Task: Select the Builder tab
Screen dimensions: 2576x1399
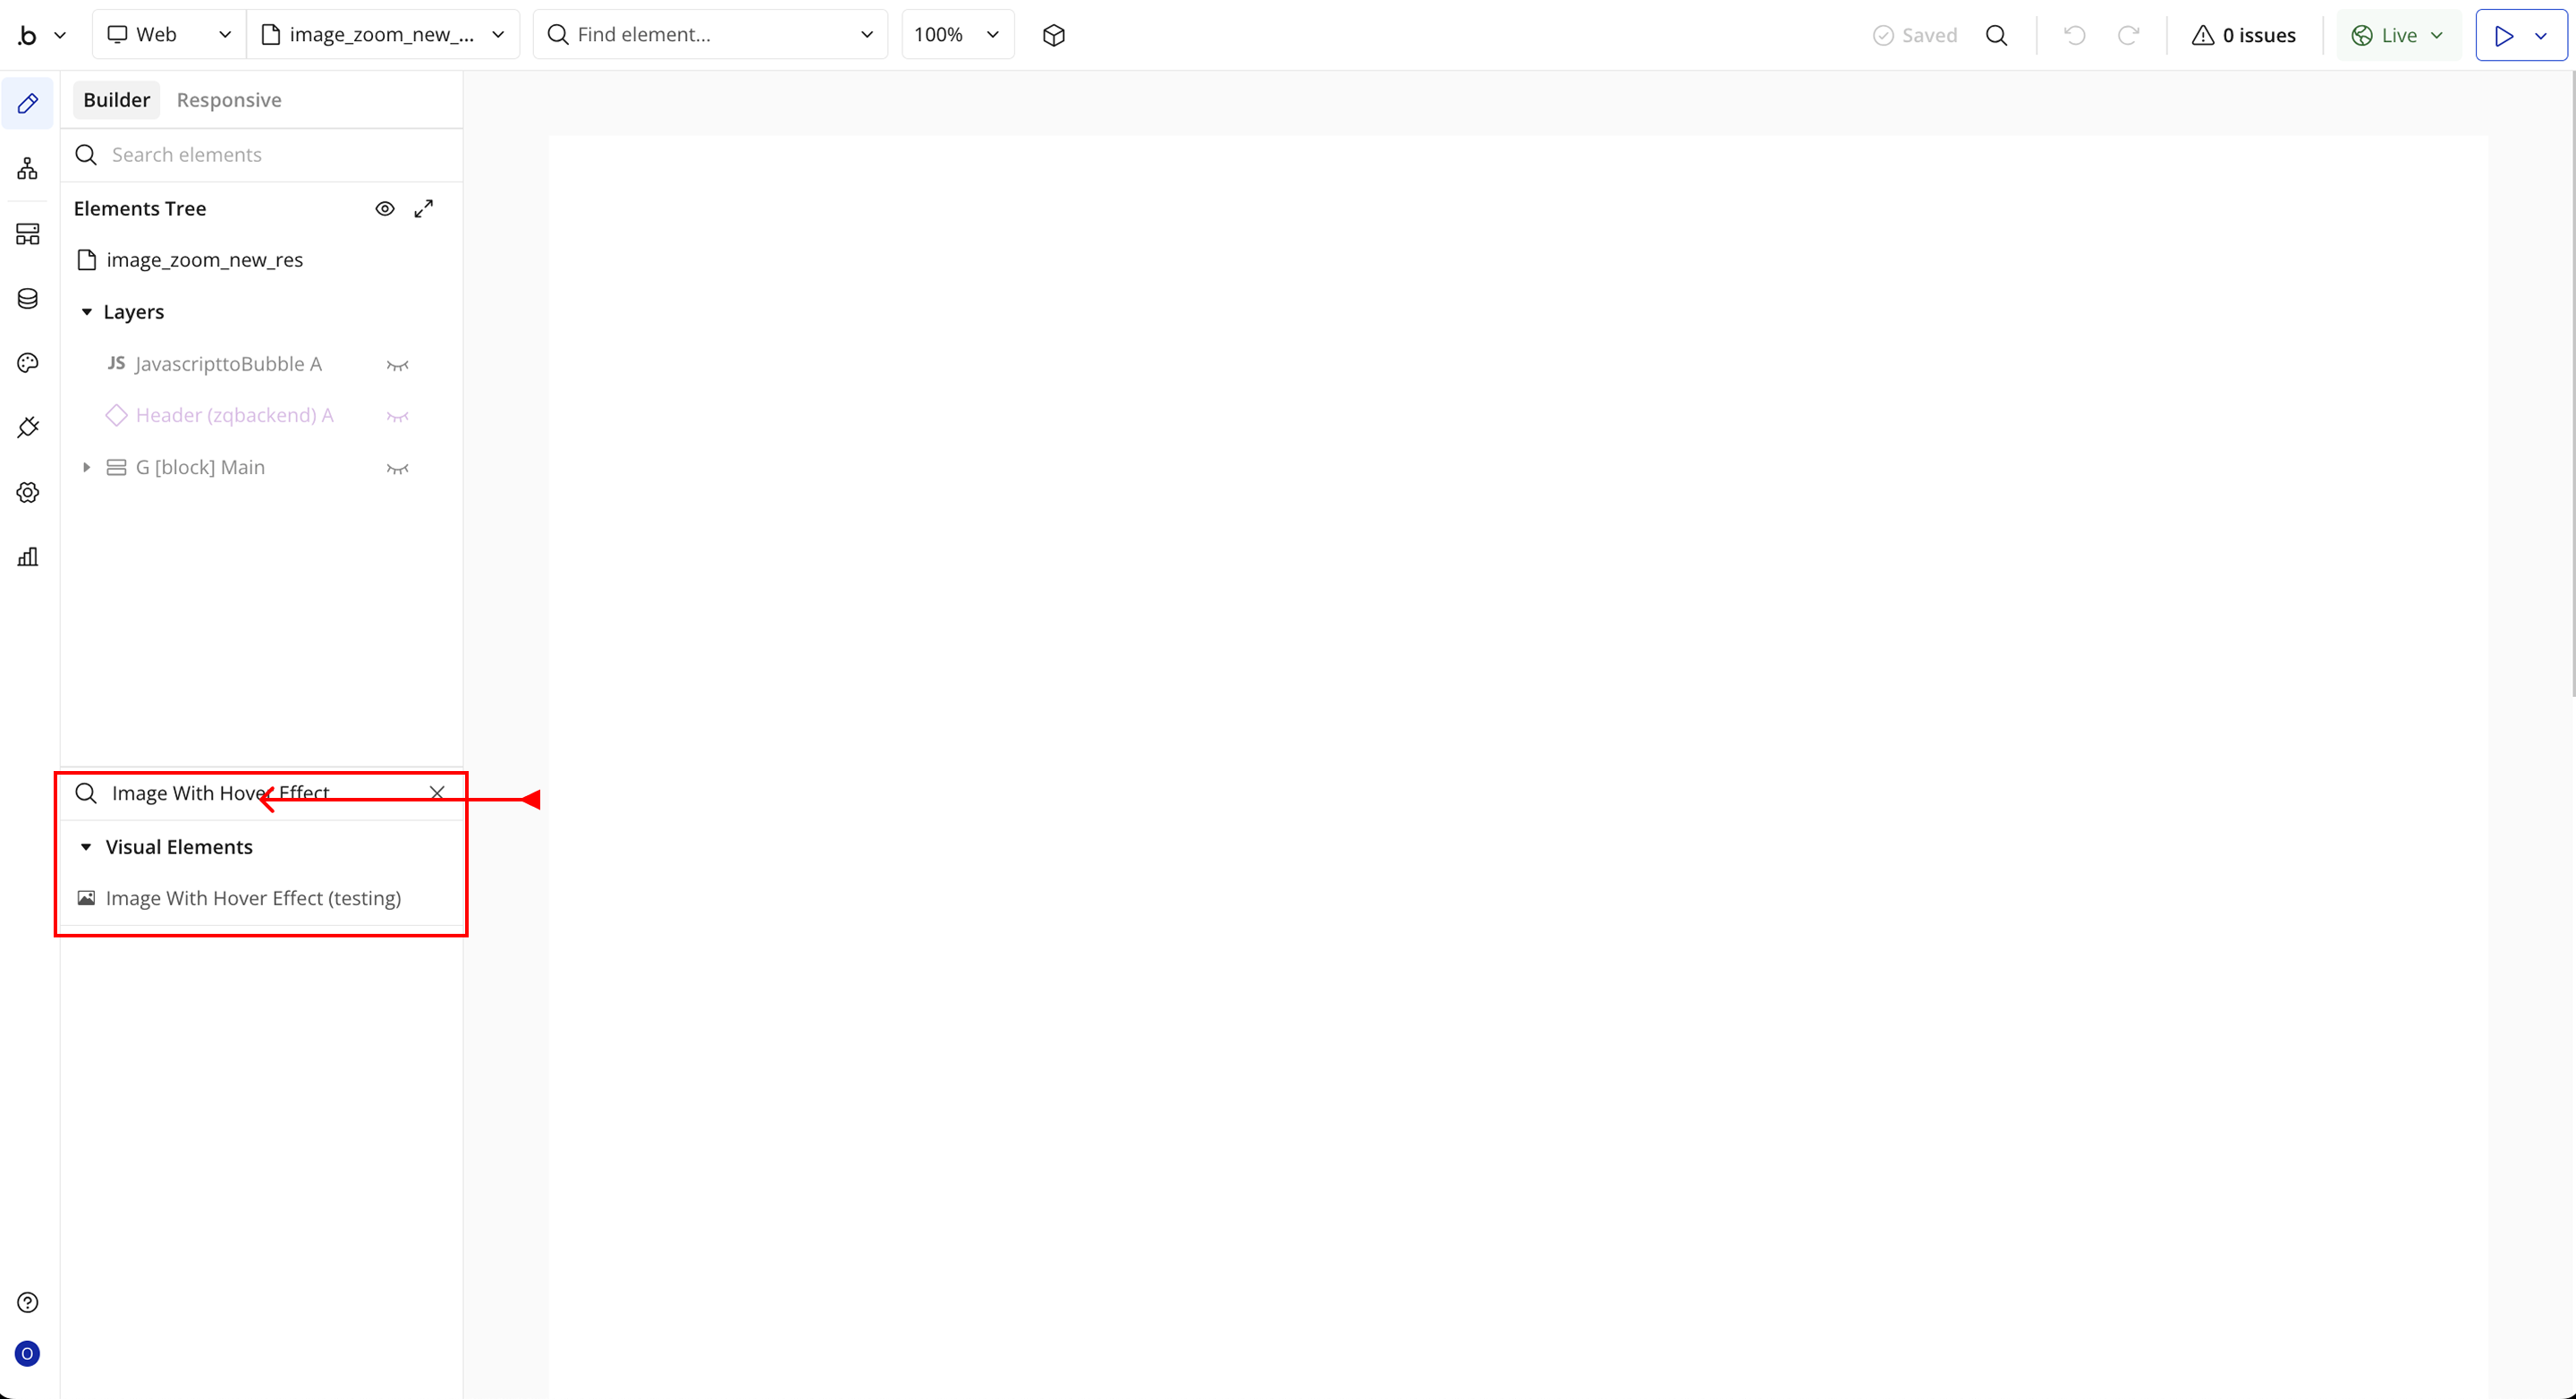Action: click(x=116, y=100)
